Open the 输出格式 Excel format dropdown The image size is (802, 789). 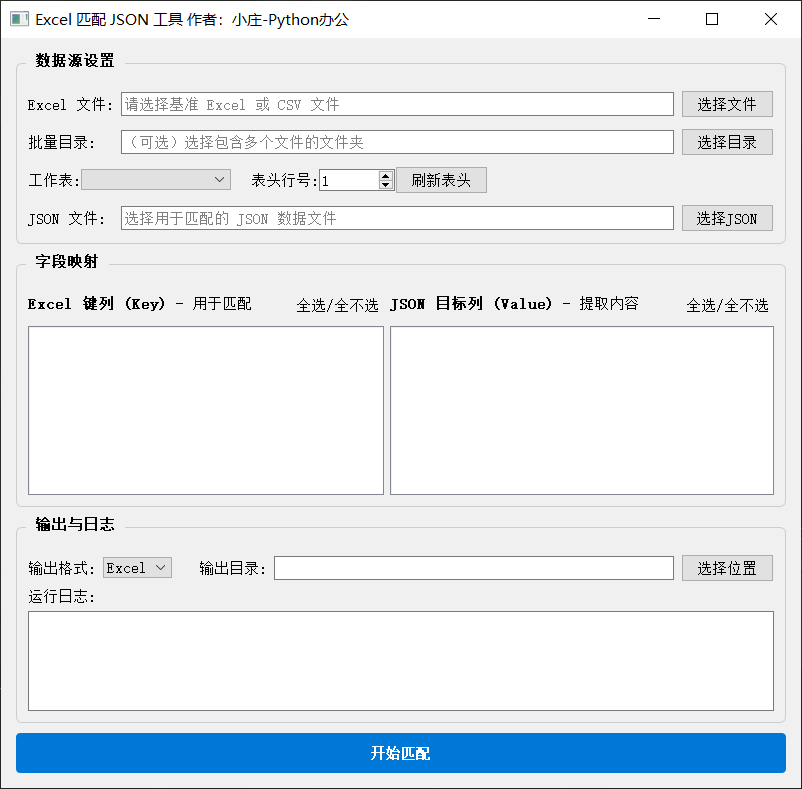(x=136, y=567)
